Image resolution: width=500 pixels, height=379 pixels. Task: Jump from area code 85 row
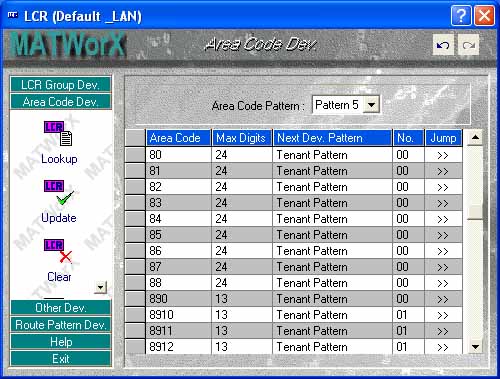click(x=443, y=235)
